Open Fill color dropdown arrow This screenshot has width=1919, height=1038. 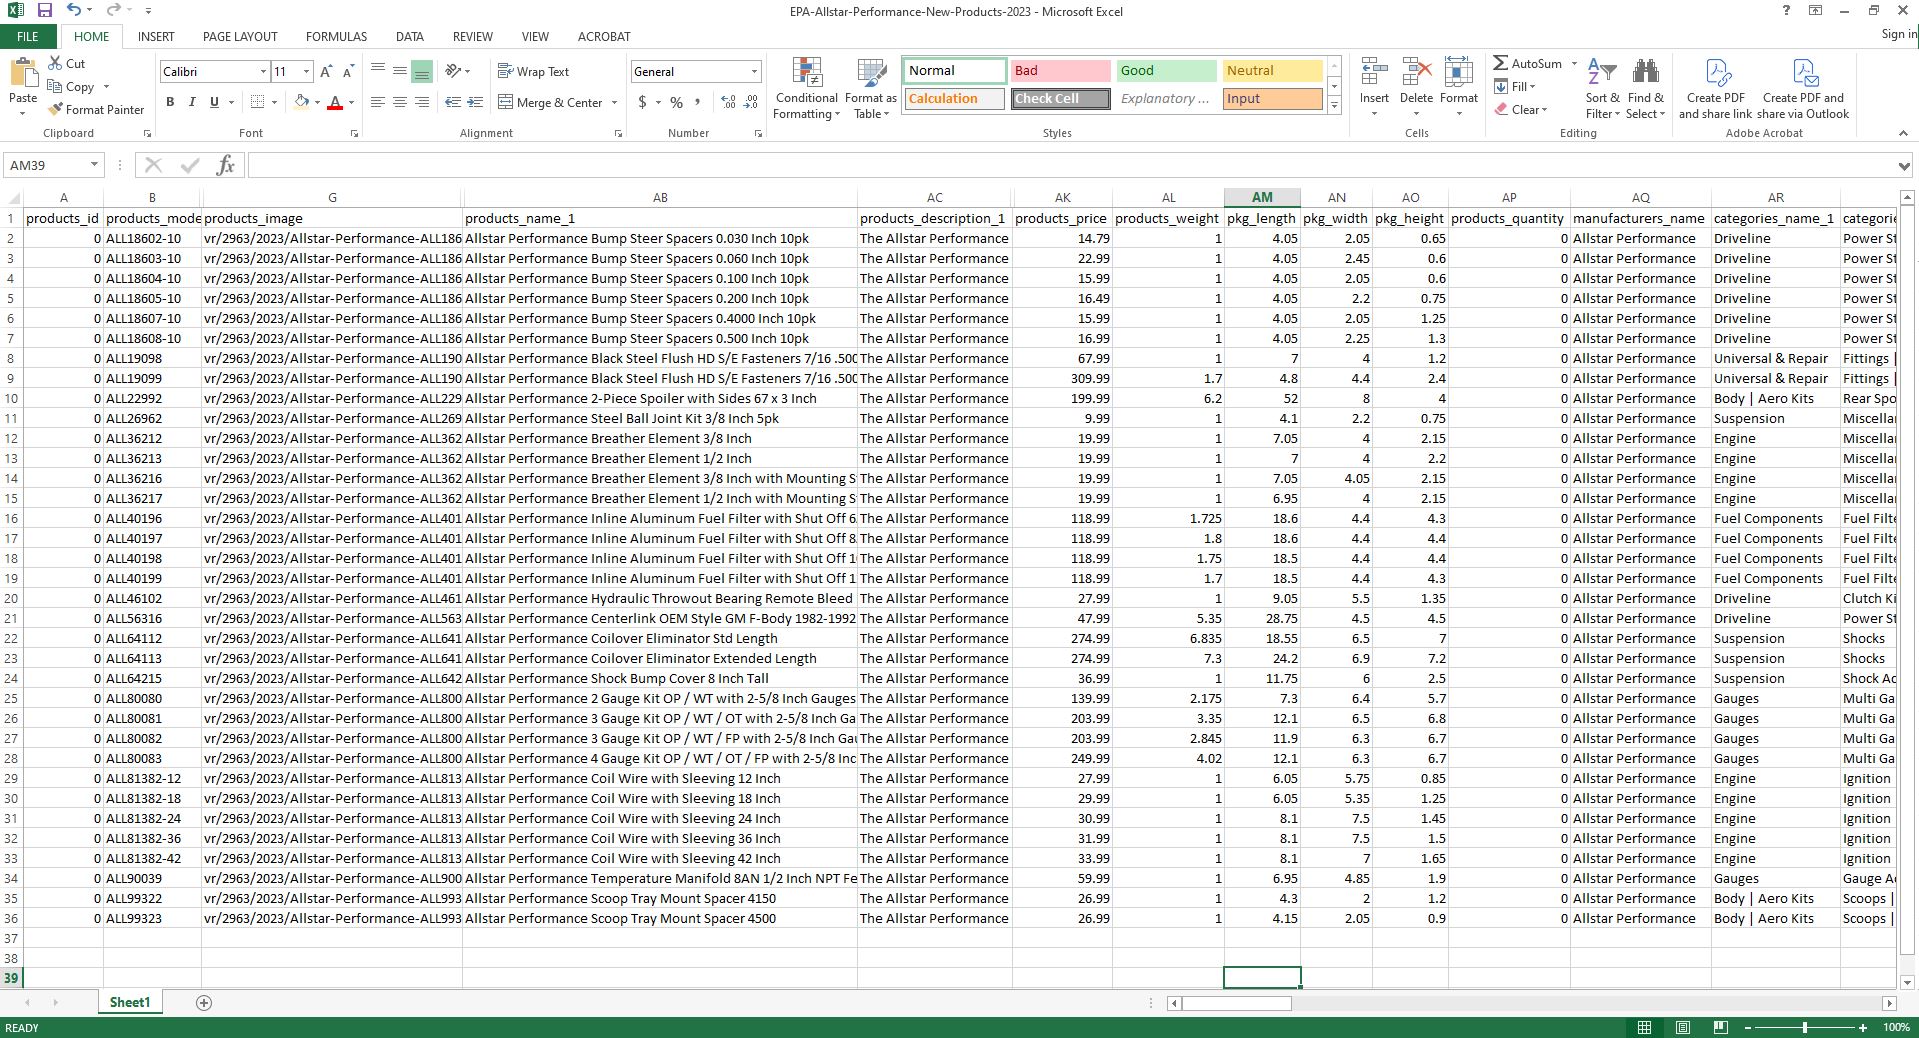pos(317,102)
